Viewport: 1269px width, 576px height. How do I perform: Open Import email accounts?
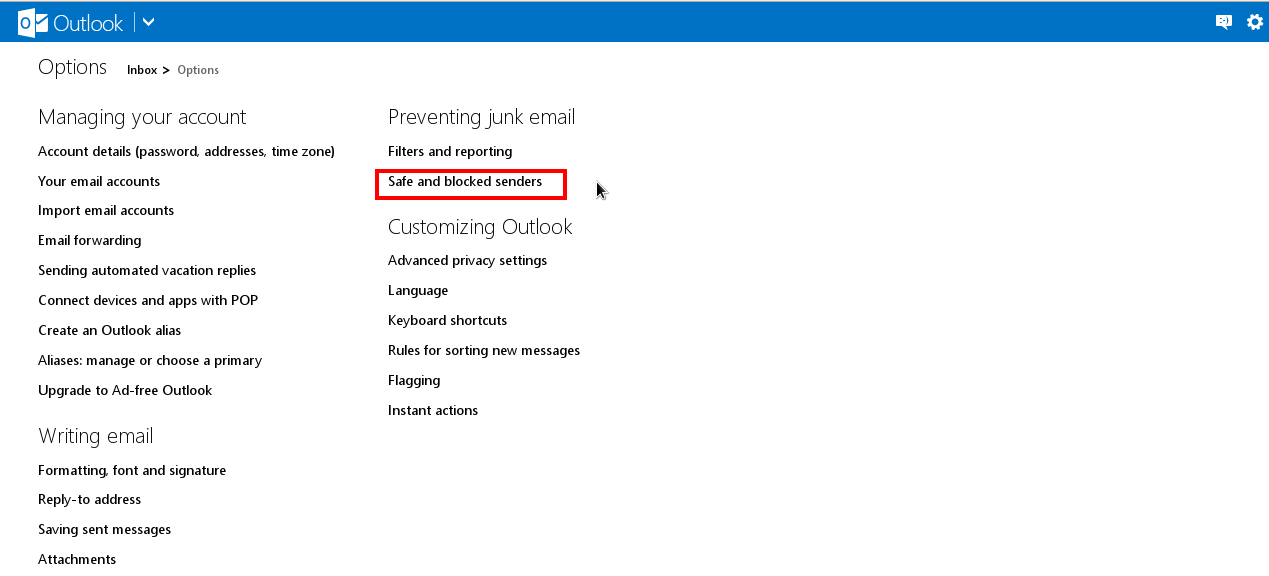coord(105,210)
